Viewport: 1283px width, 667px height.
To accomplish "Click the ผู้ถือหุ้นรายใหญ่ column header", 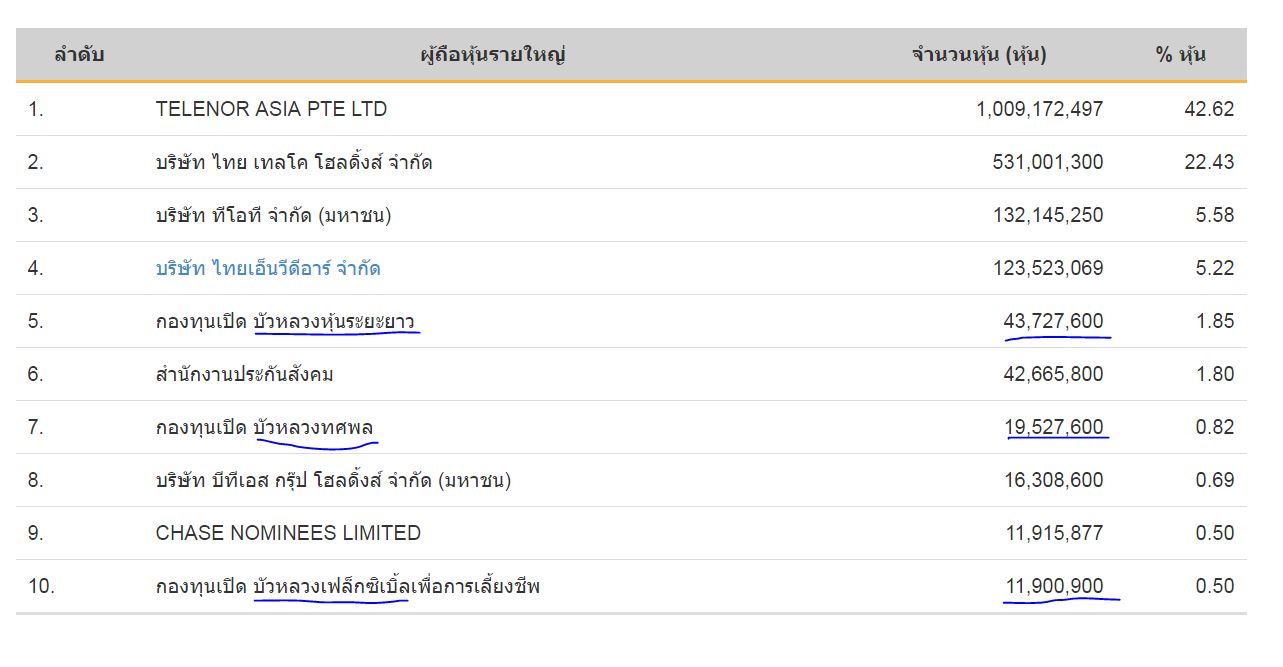I will [493, 55].
